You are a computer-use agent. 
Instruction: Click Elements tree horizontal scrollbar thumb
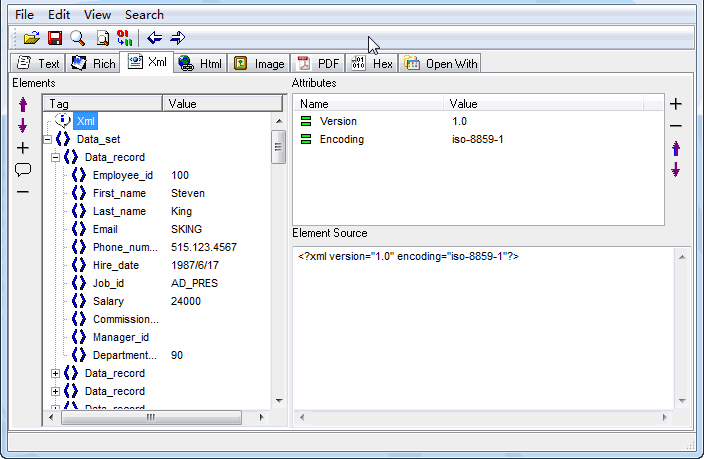(x=151, y=418)
